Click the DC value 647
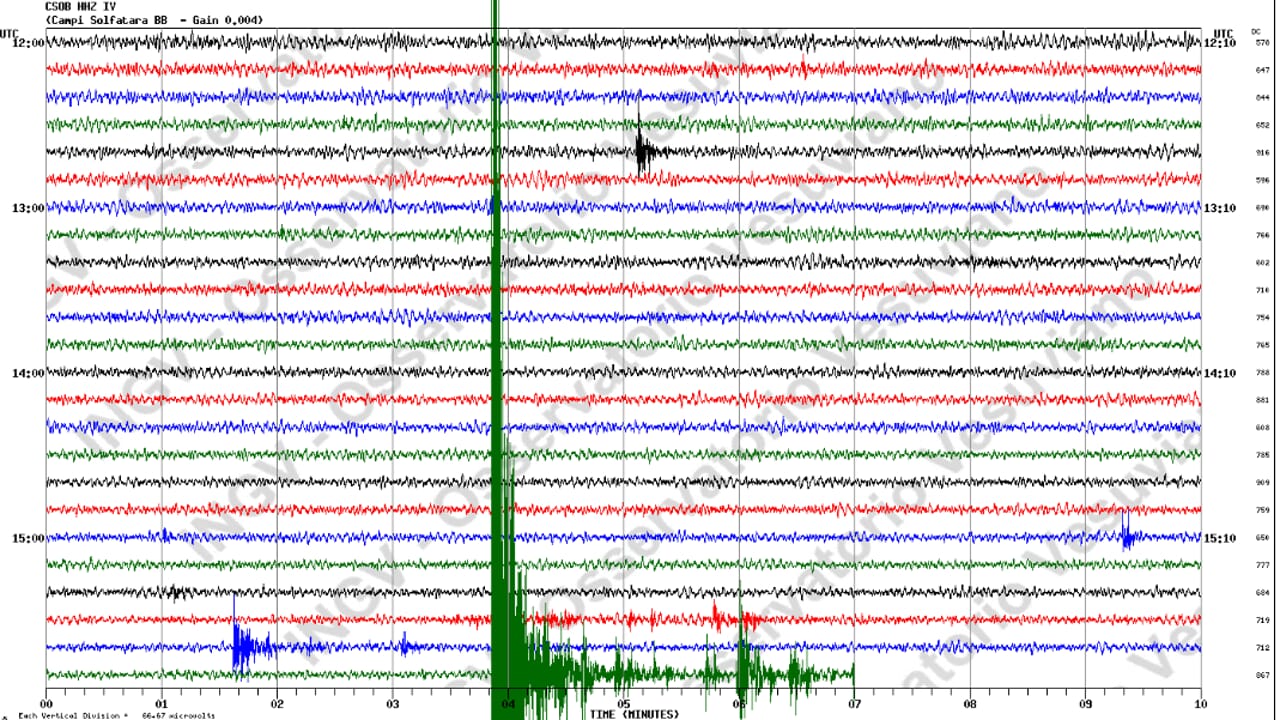 [x=1262, y=70]
